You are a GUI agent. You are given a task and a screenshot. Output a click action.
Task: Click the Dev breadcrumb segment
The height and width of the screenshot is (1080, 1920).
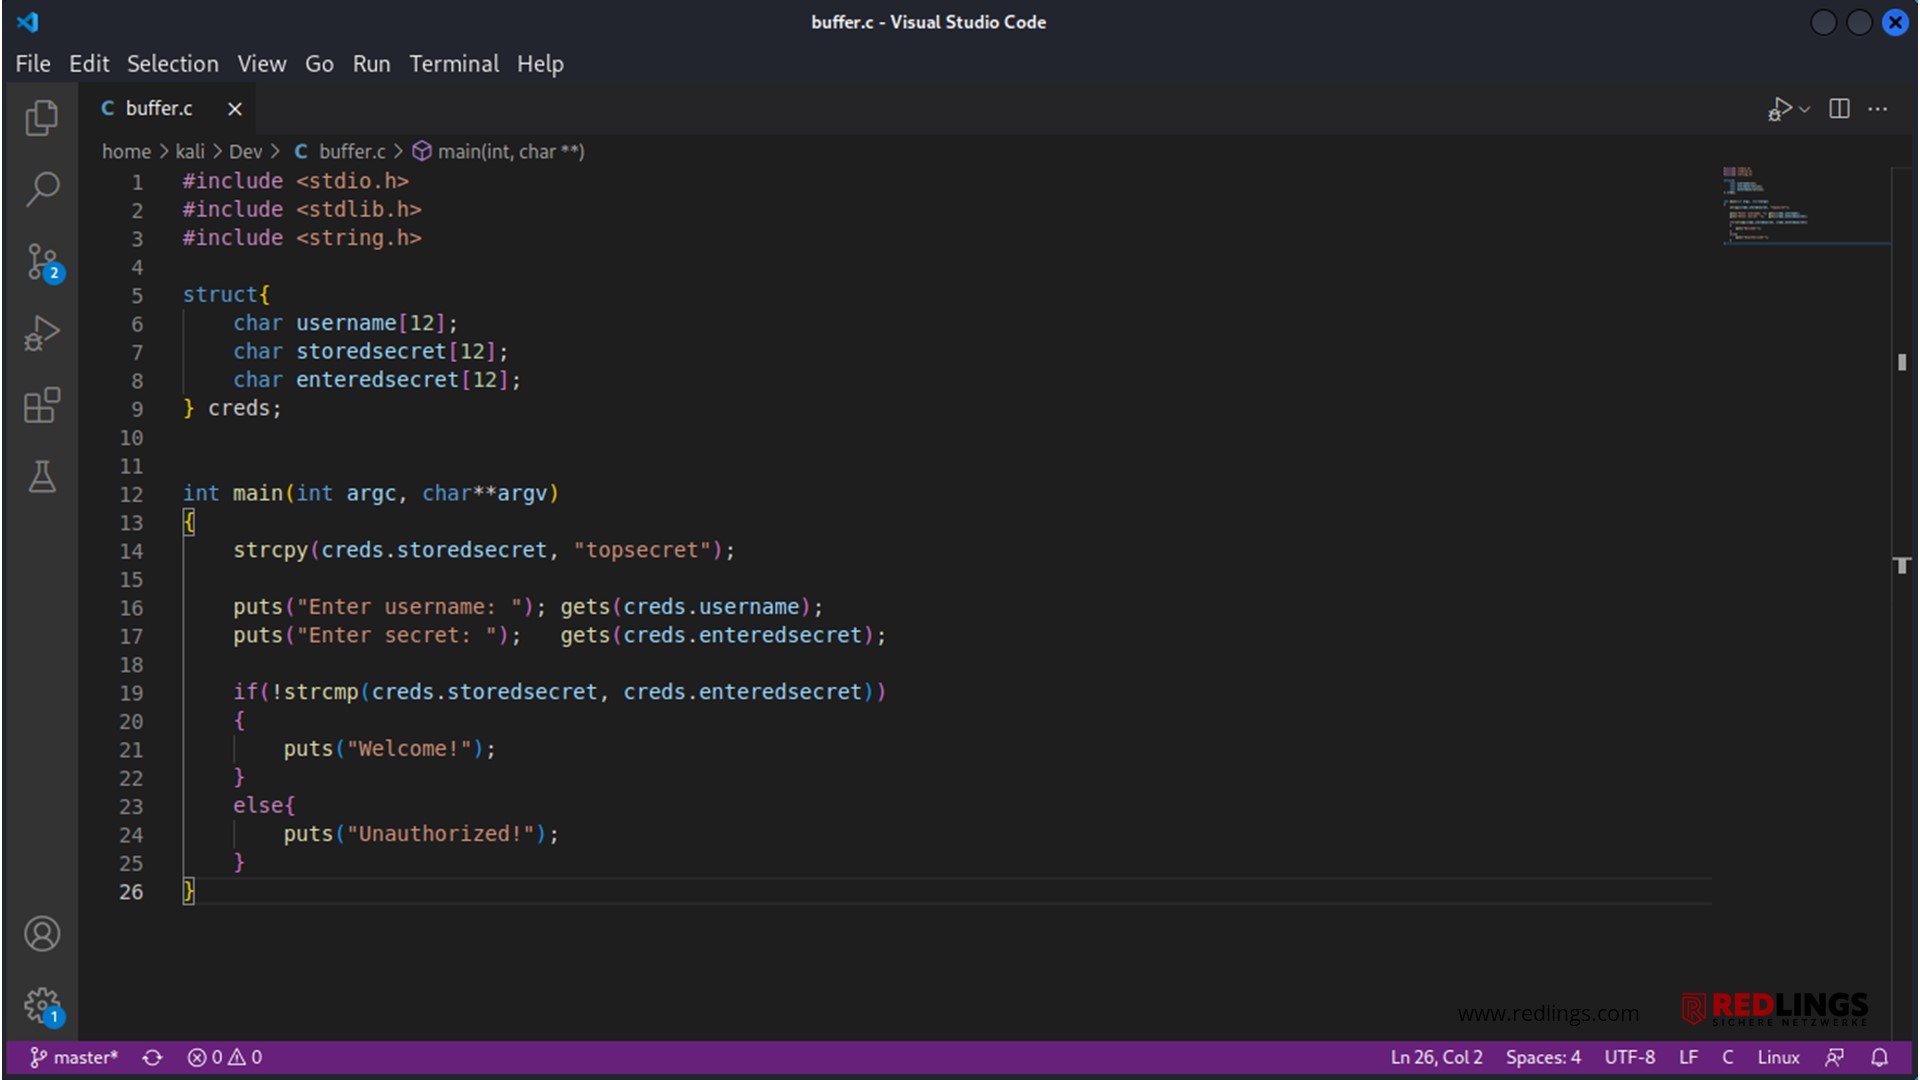tap(245, 152)
